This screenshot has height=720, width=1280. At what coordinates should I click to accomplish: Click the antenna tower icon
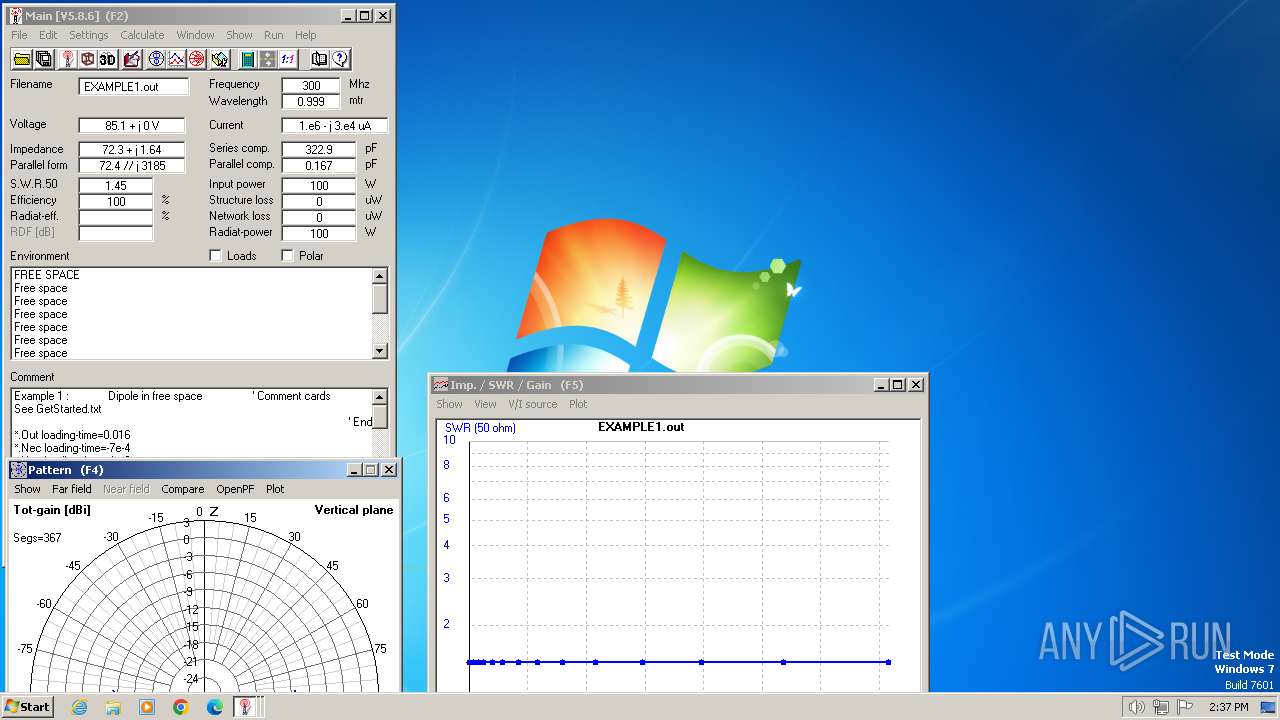pyautogui.click(x=68, y=59)
